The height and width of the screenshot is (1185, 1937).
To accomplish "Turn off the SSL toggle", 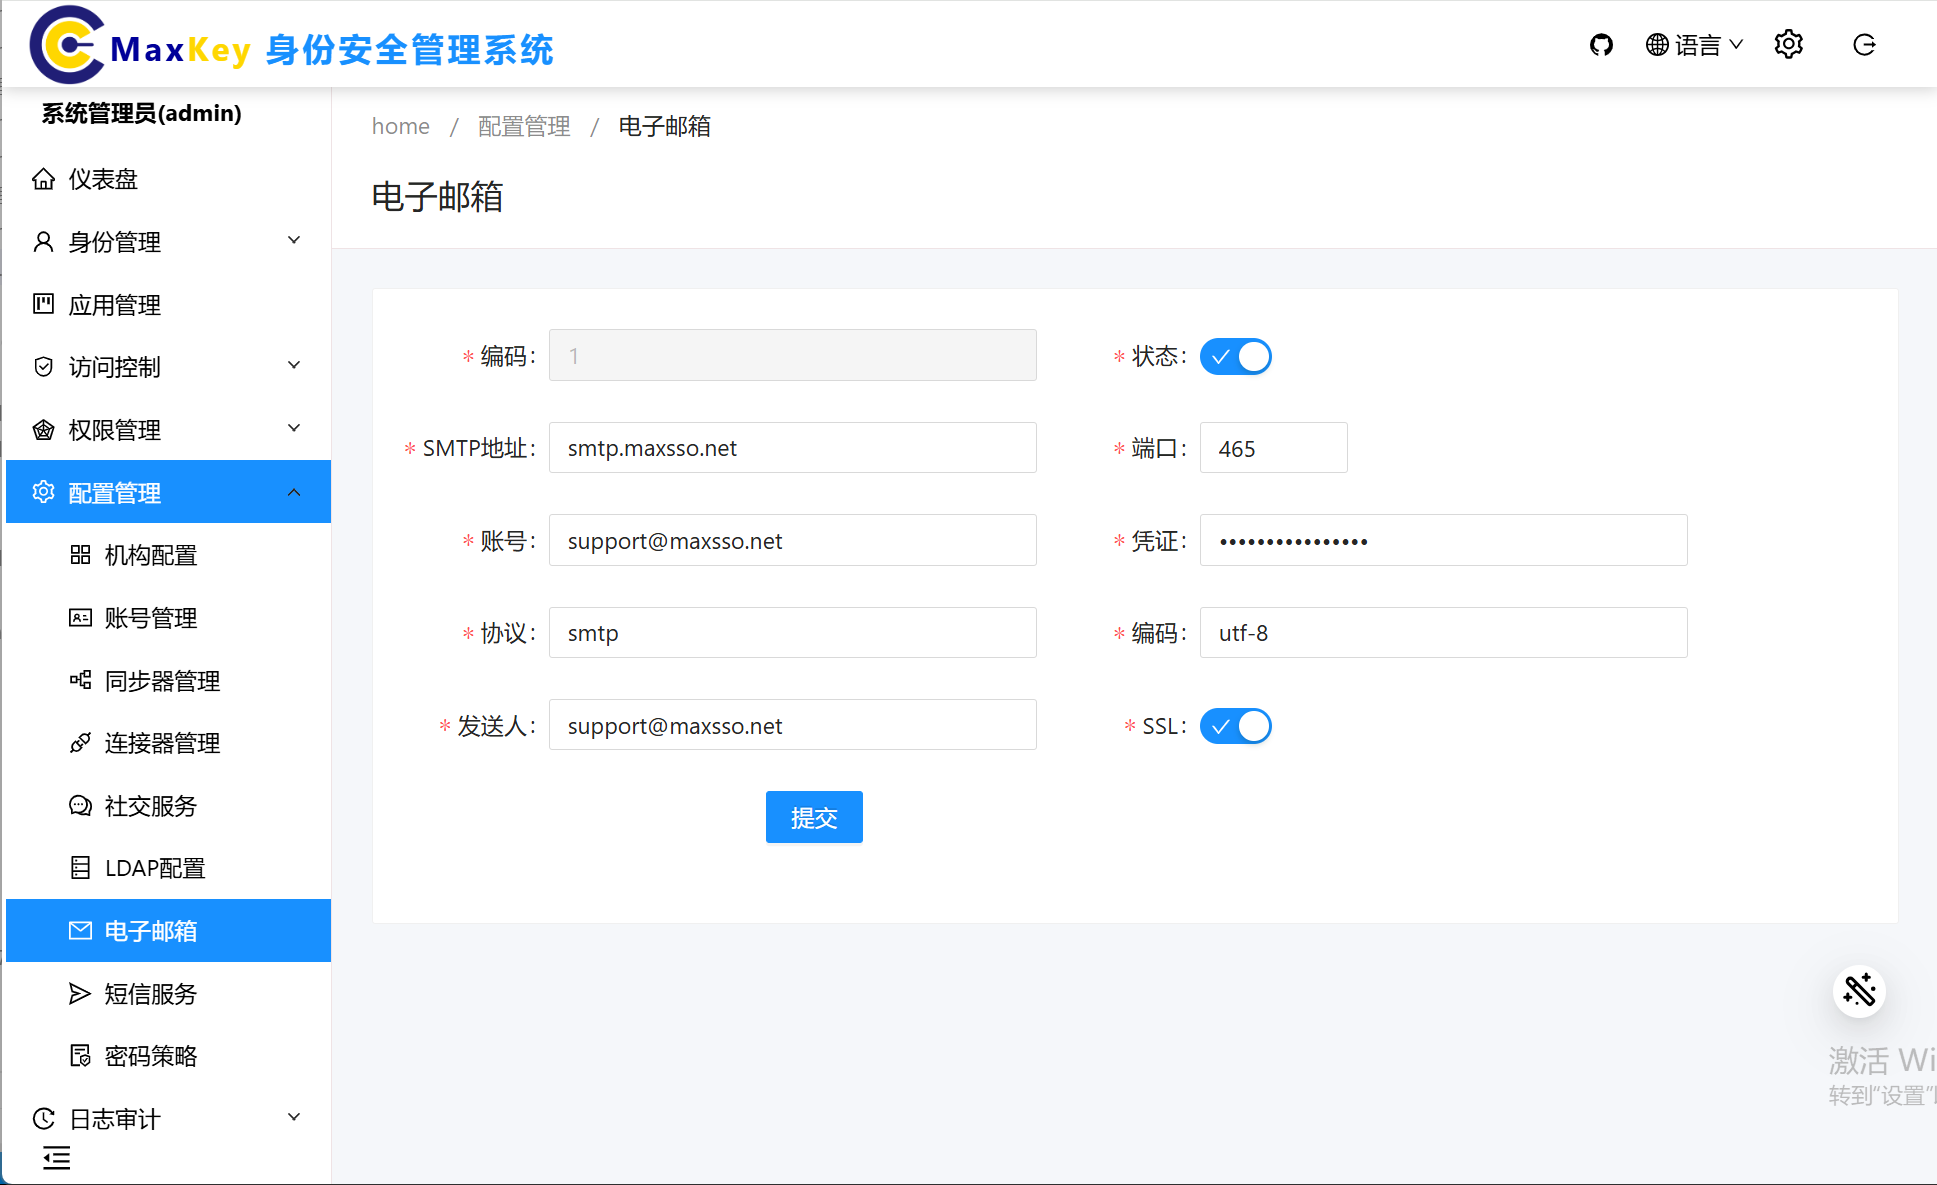I will (x=1236, y=726).
